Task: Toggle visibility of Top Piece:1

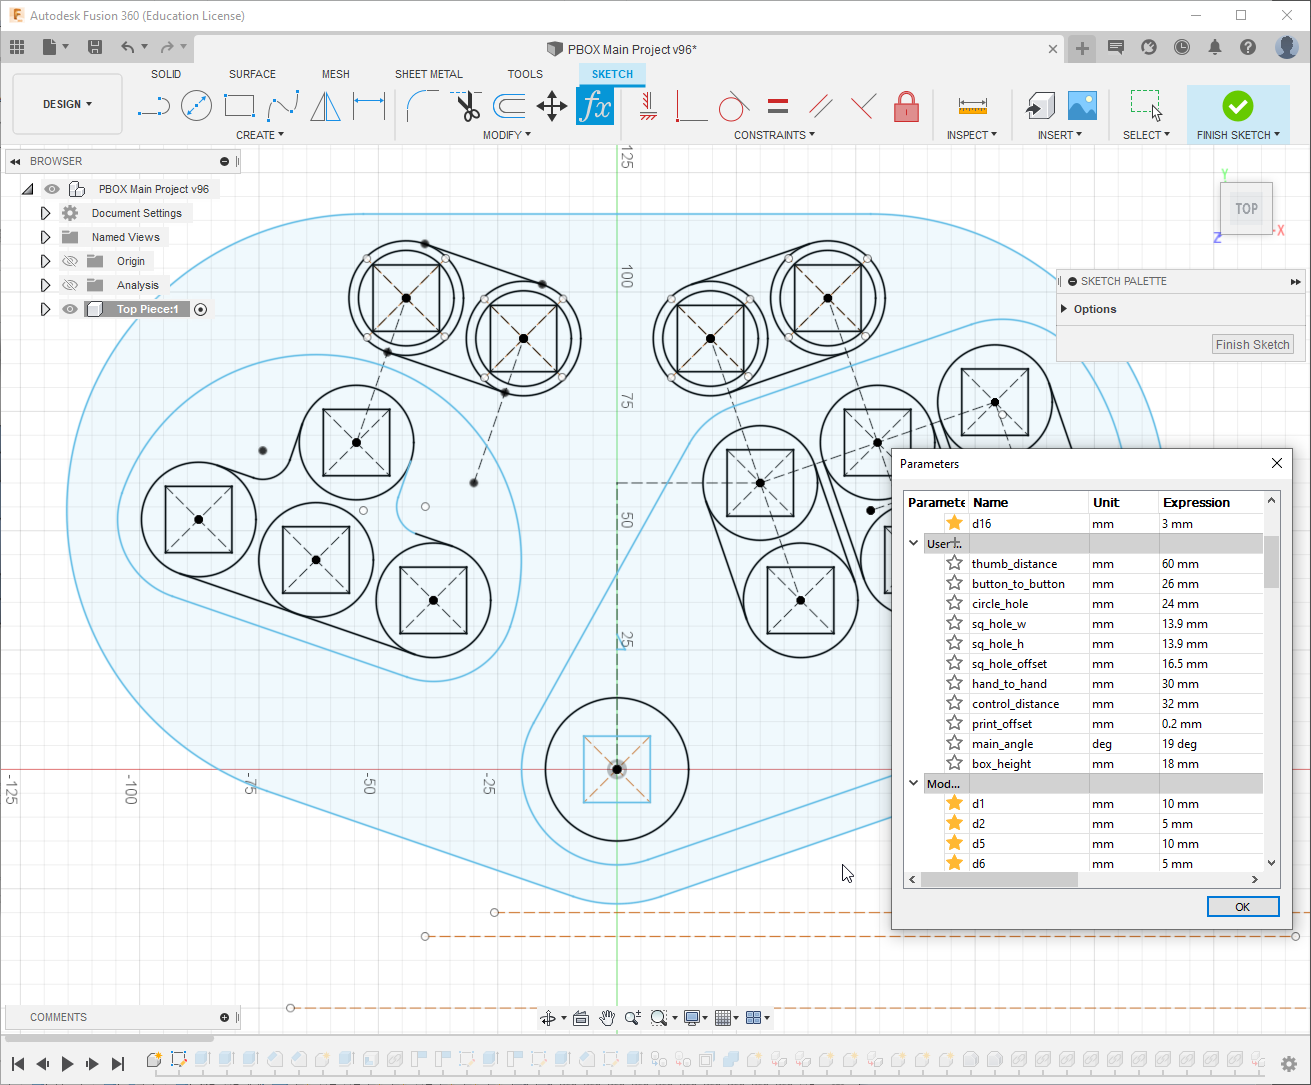Action: (x=69, y=309)
